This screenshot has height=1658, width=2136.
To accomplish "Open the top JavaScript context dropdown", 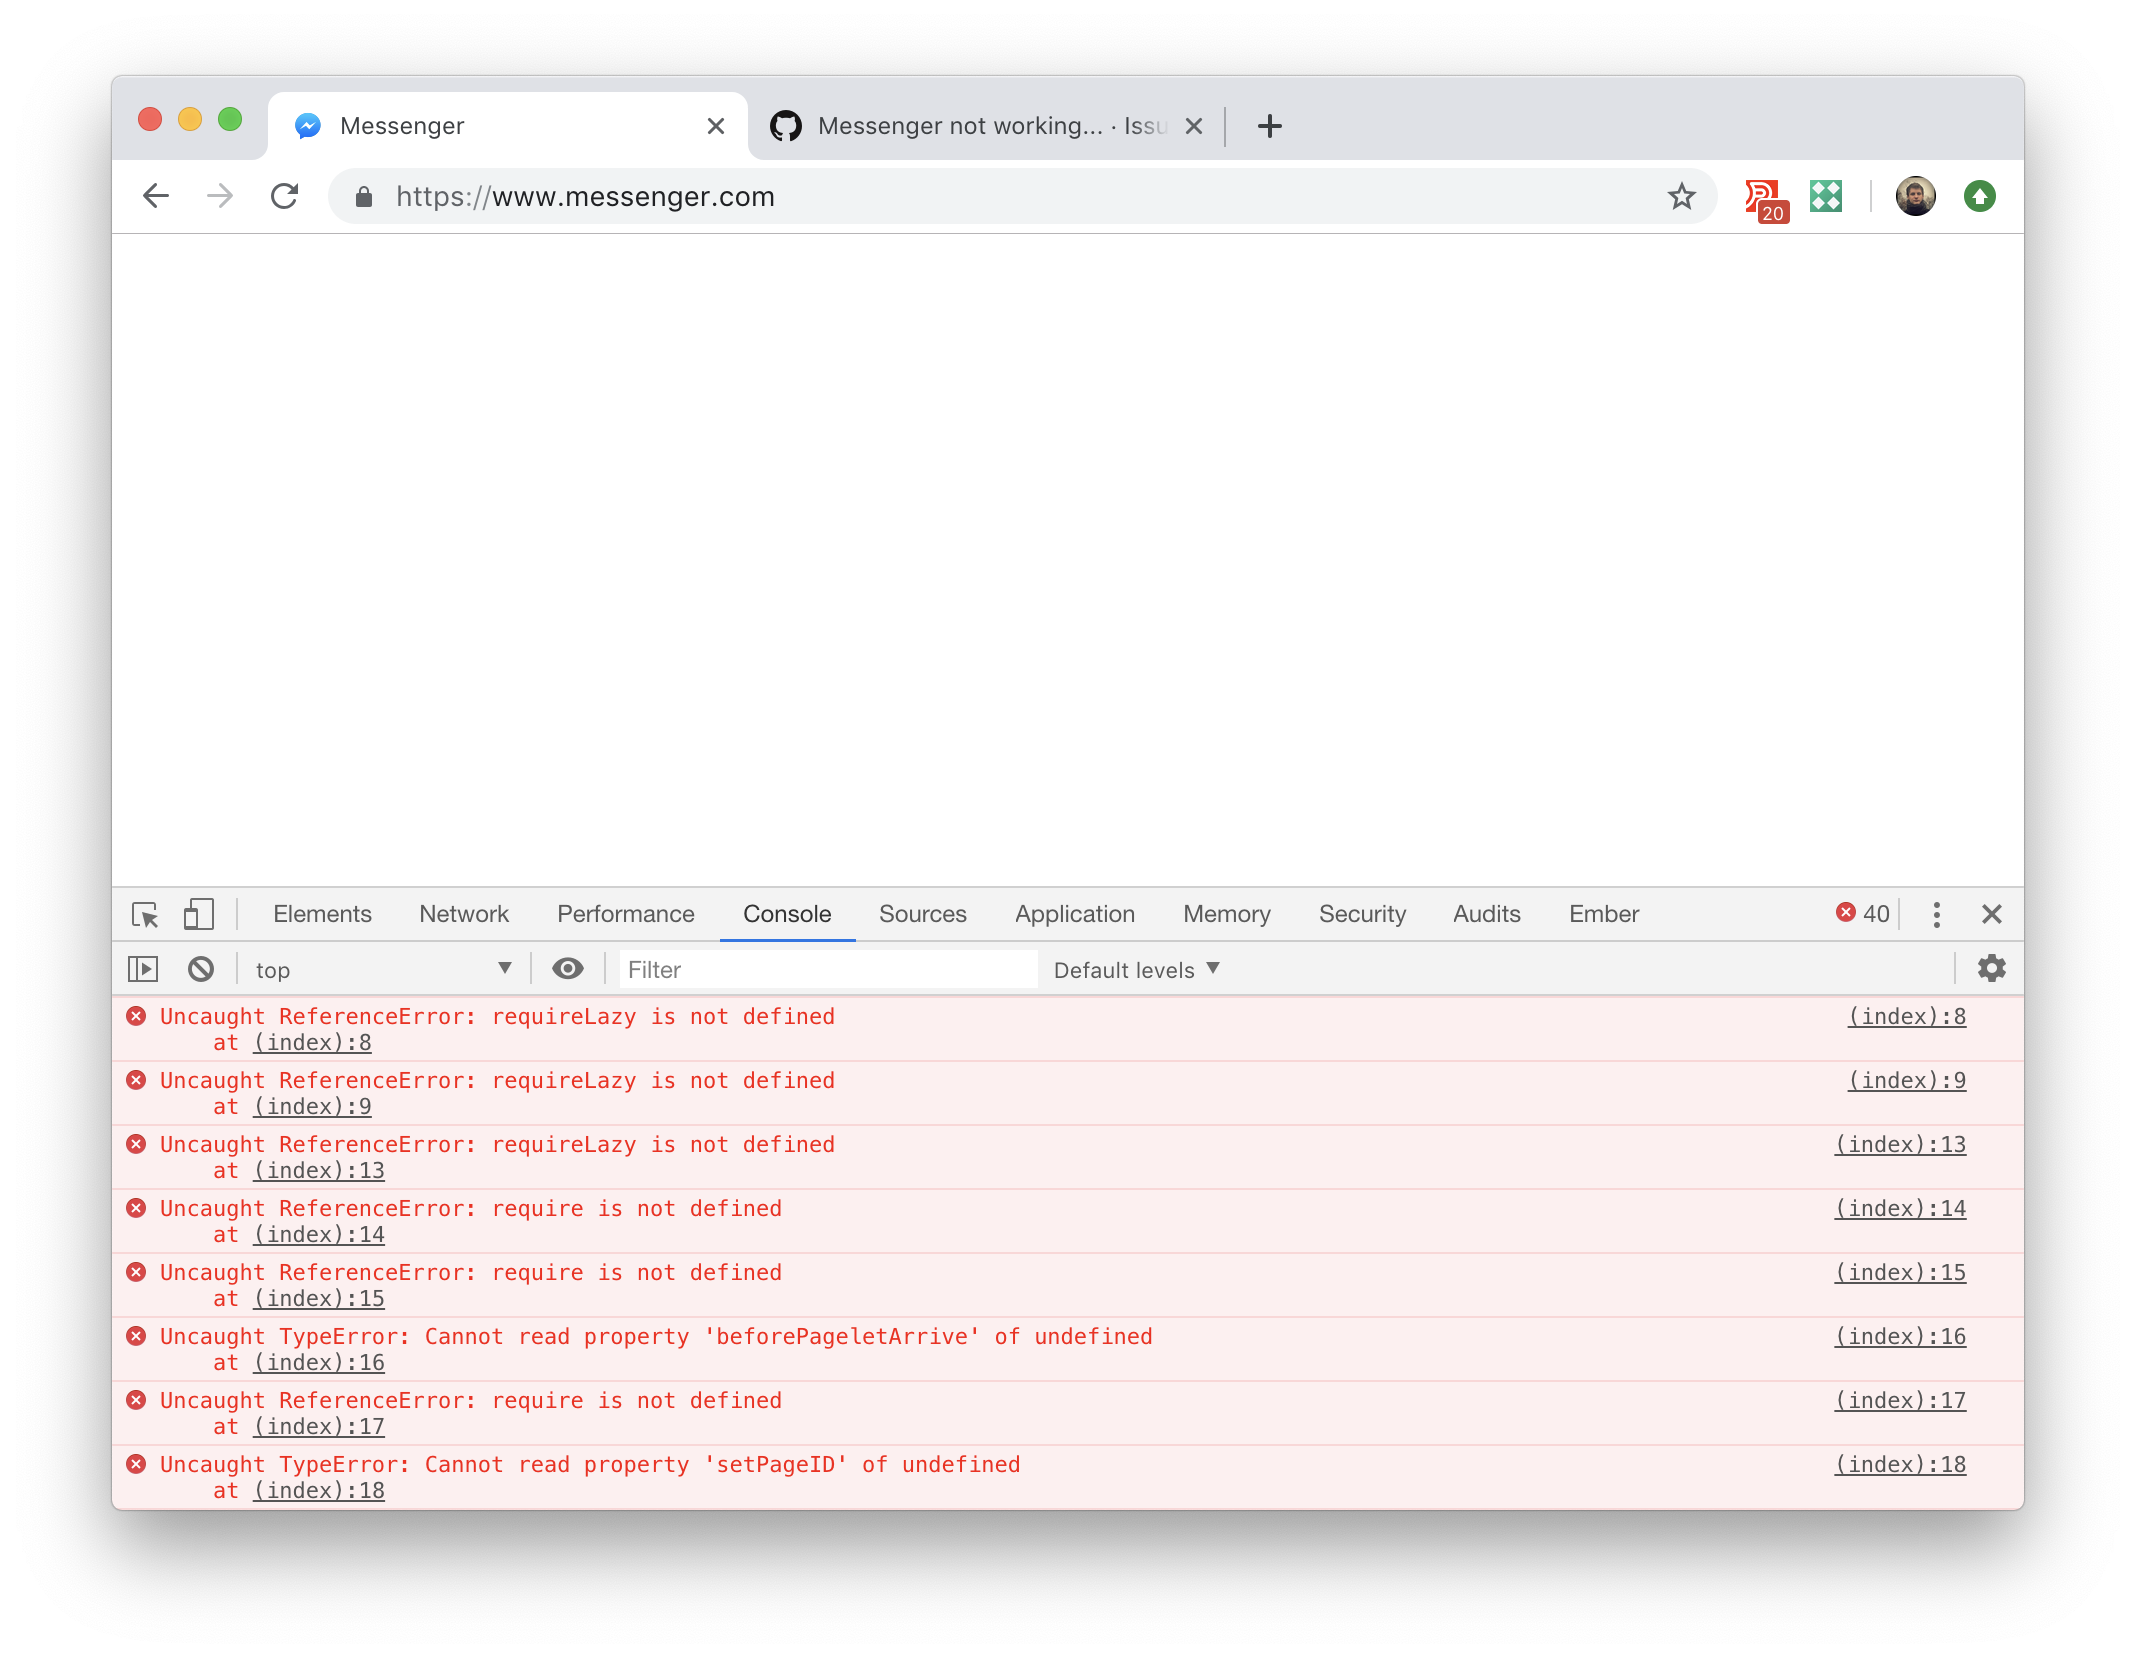I will [384, 969].
